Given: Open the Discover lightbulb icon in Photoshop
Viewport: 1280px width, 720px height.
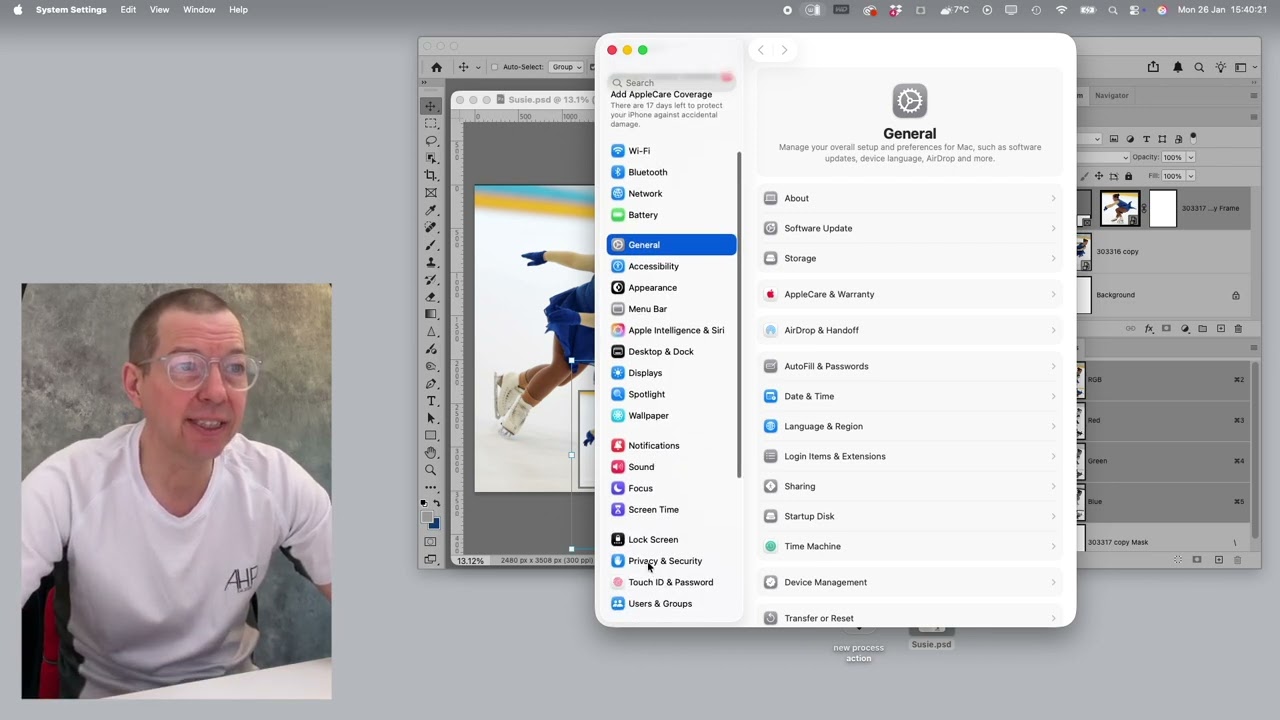Looking at the screenshot, I should pyautogui.click(x=1220, y=67).
